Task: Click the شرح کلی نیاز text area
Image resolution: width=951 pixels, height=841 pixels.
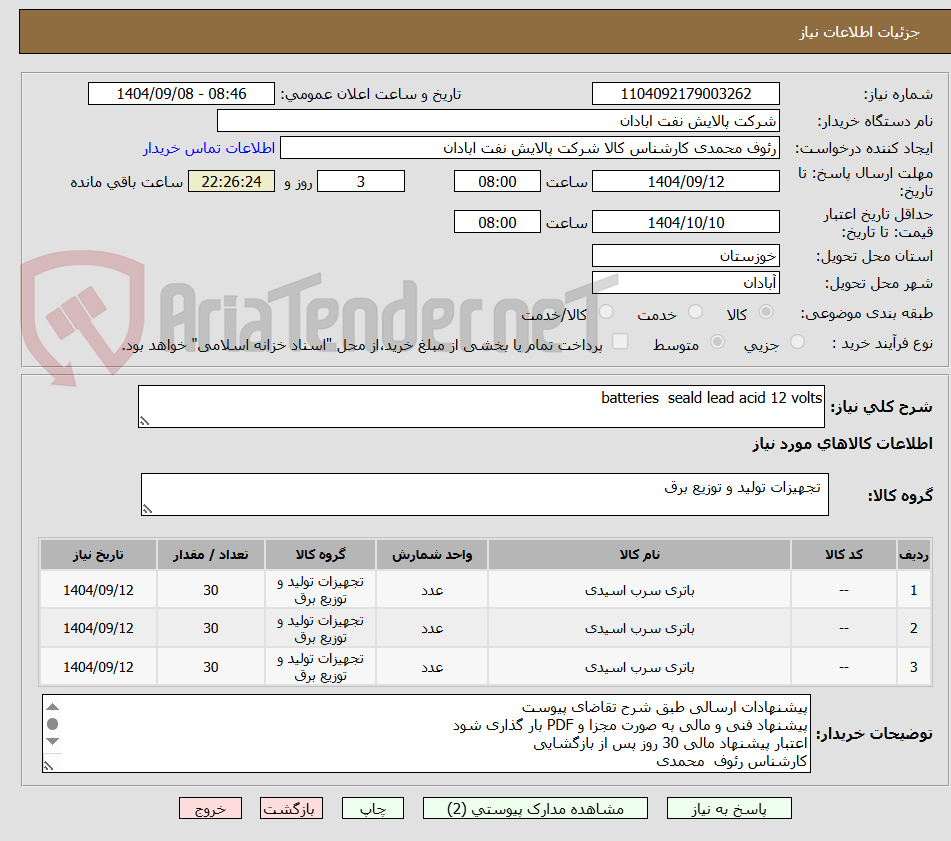Action: 481,406
